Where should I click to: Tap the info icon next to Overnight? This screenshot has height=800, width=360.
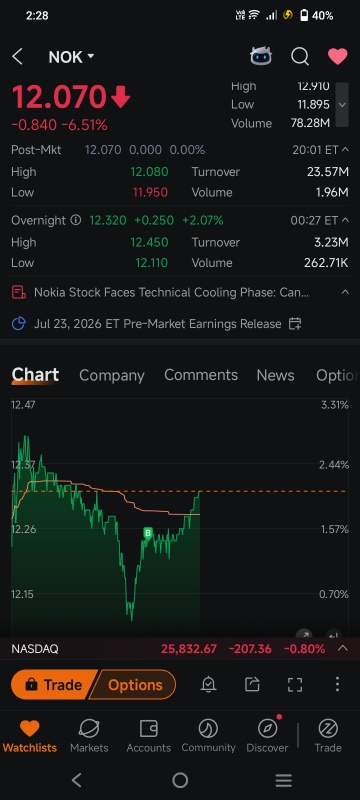pyautogui.click(x=75, y=220)
